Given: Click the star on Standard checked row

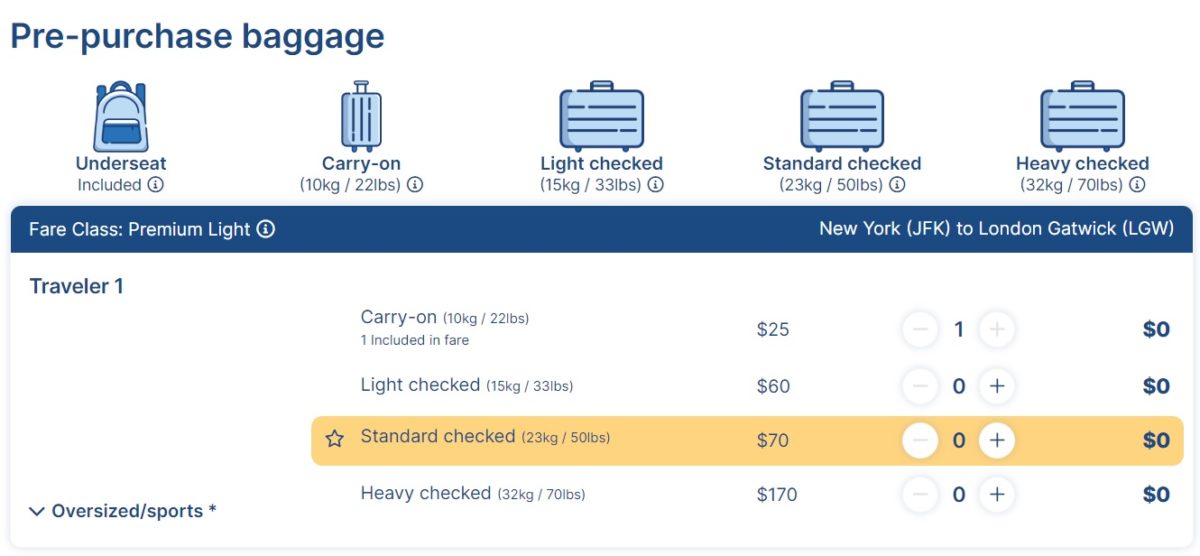Looking at the screenshot, I should click(x=335, y=439).
